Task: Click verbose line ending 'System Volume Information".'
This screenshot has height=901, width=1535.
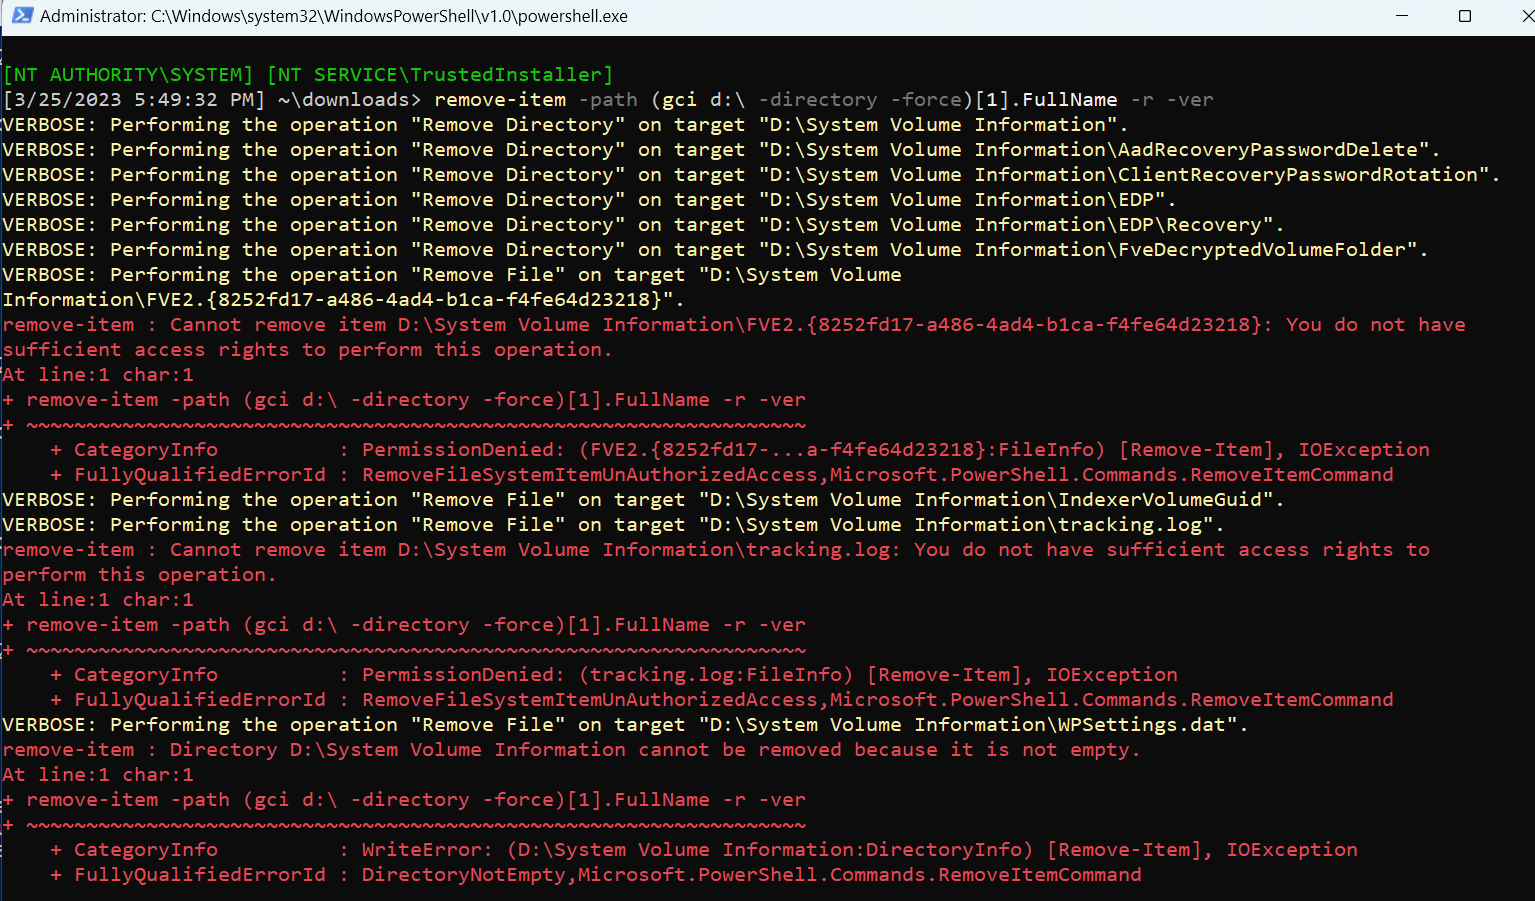Action: tap(565, 125)
